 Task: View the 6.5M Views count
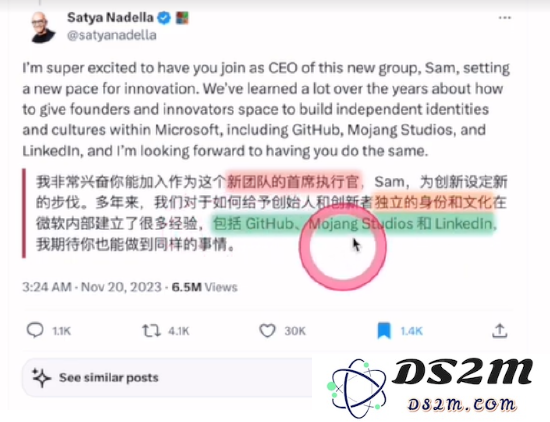tap(204, 287)
